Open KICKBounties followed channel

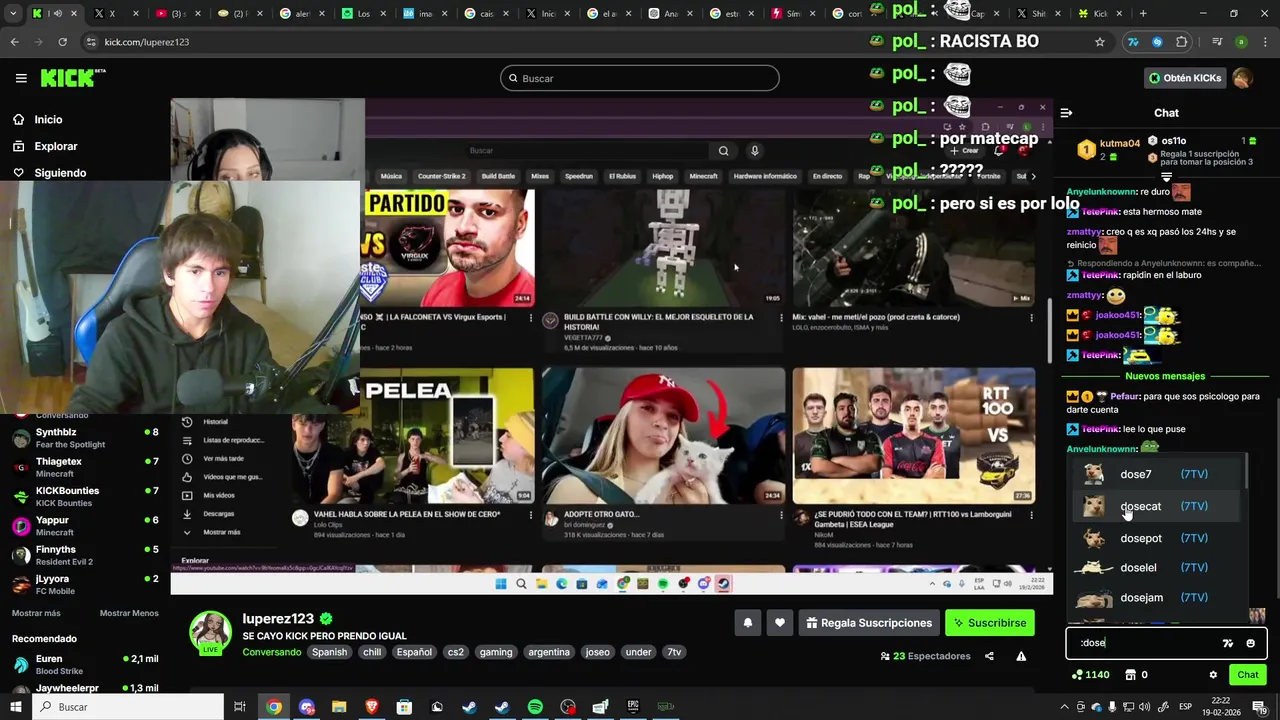85,496
